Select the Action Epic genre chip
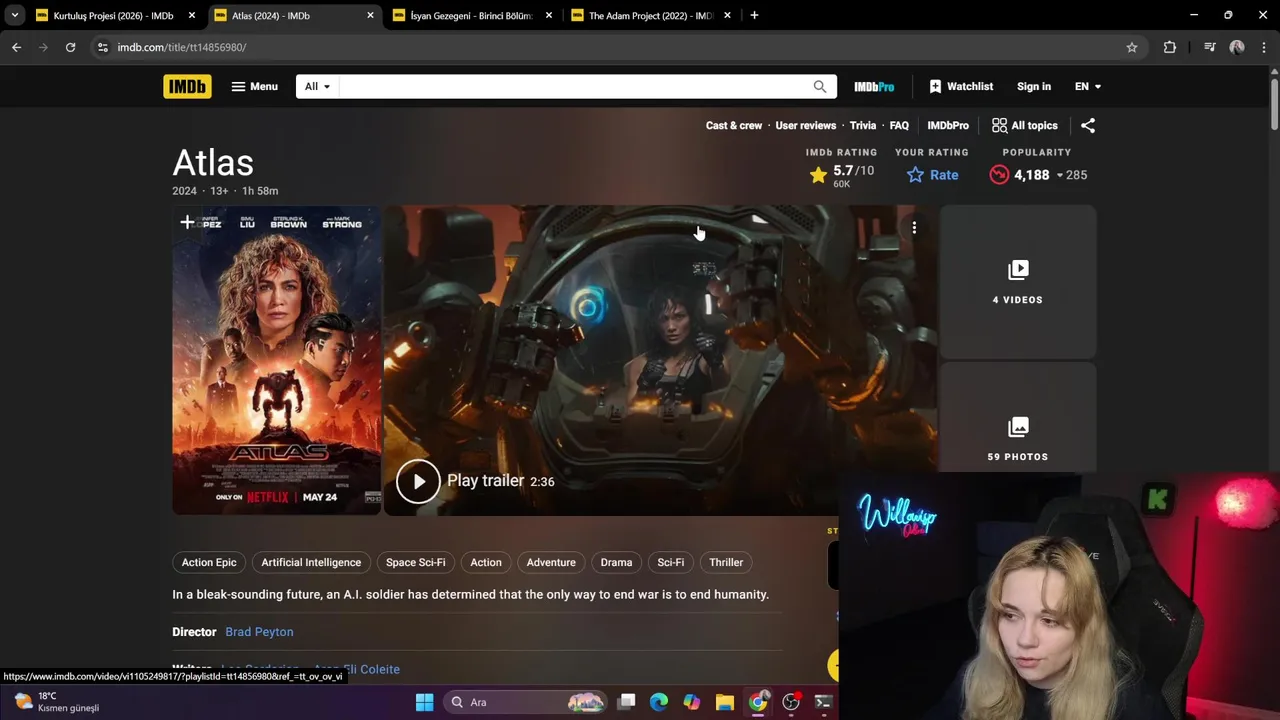This screenshot has height=720, width=1280. tap(209, 562)
